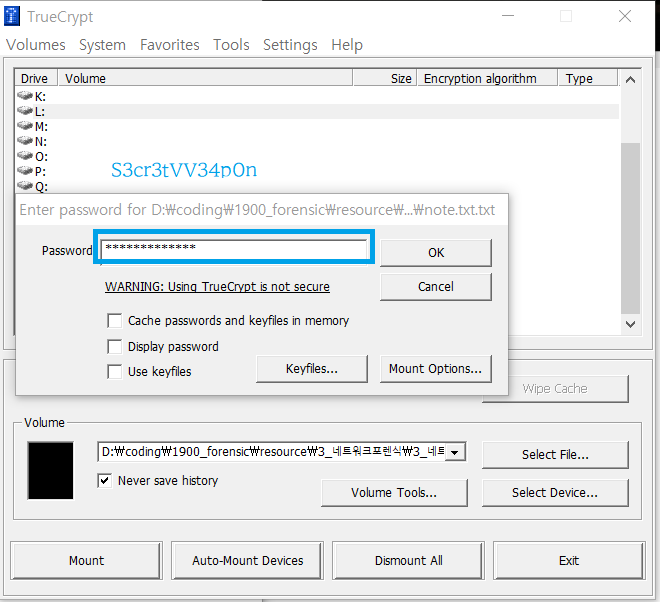Click Auto-Mount Devices
Image resolution: width=660 pixels, height=602 pixels.
click(248, 561)
